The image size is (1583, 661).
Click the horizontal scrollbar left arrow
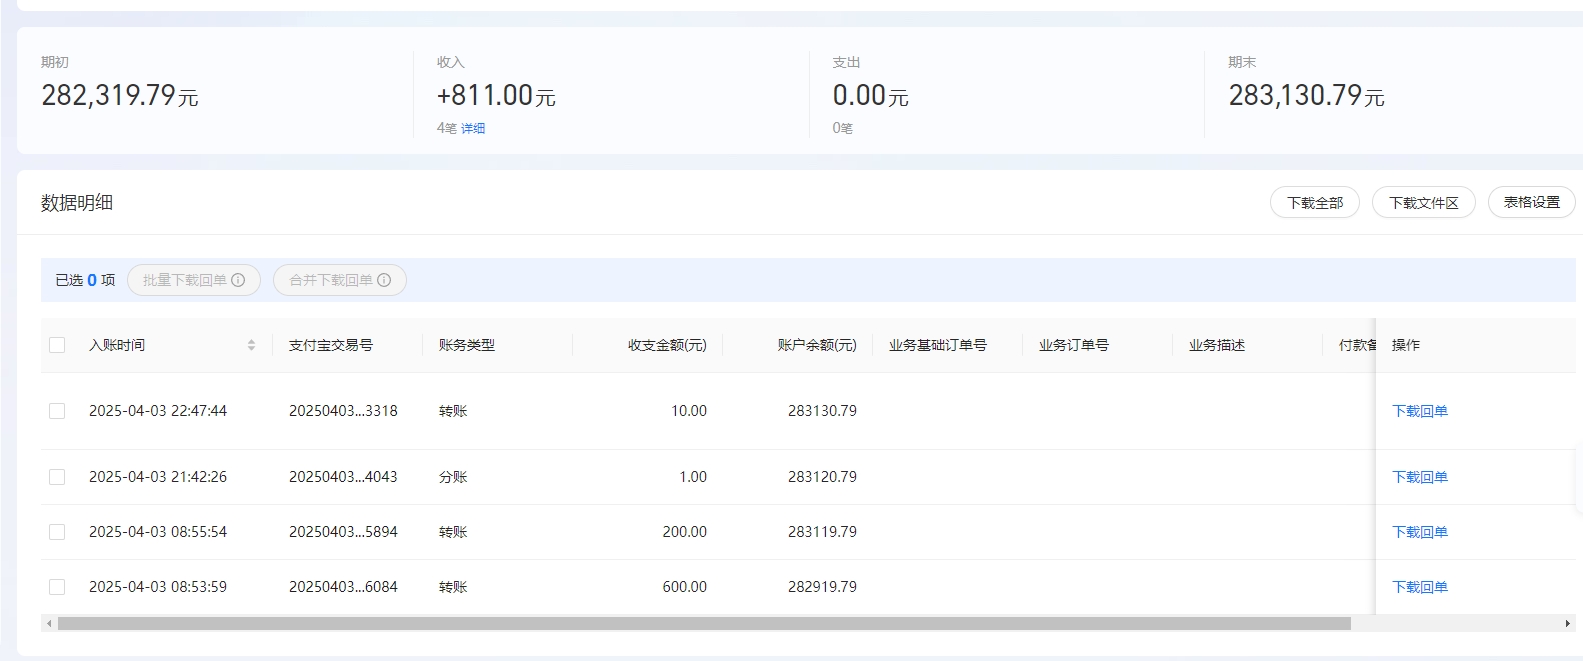coord(48,623)
